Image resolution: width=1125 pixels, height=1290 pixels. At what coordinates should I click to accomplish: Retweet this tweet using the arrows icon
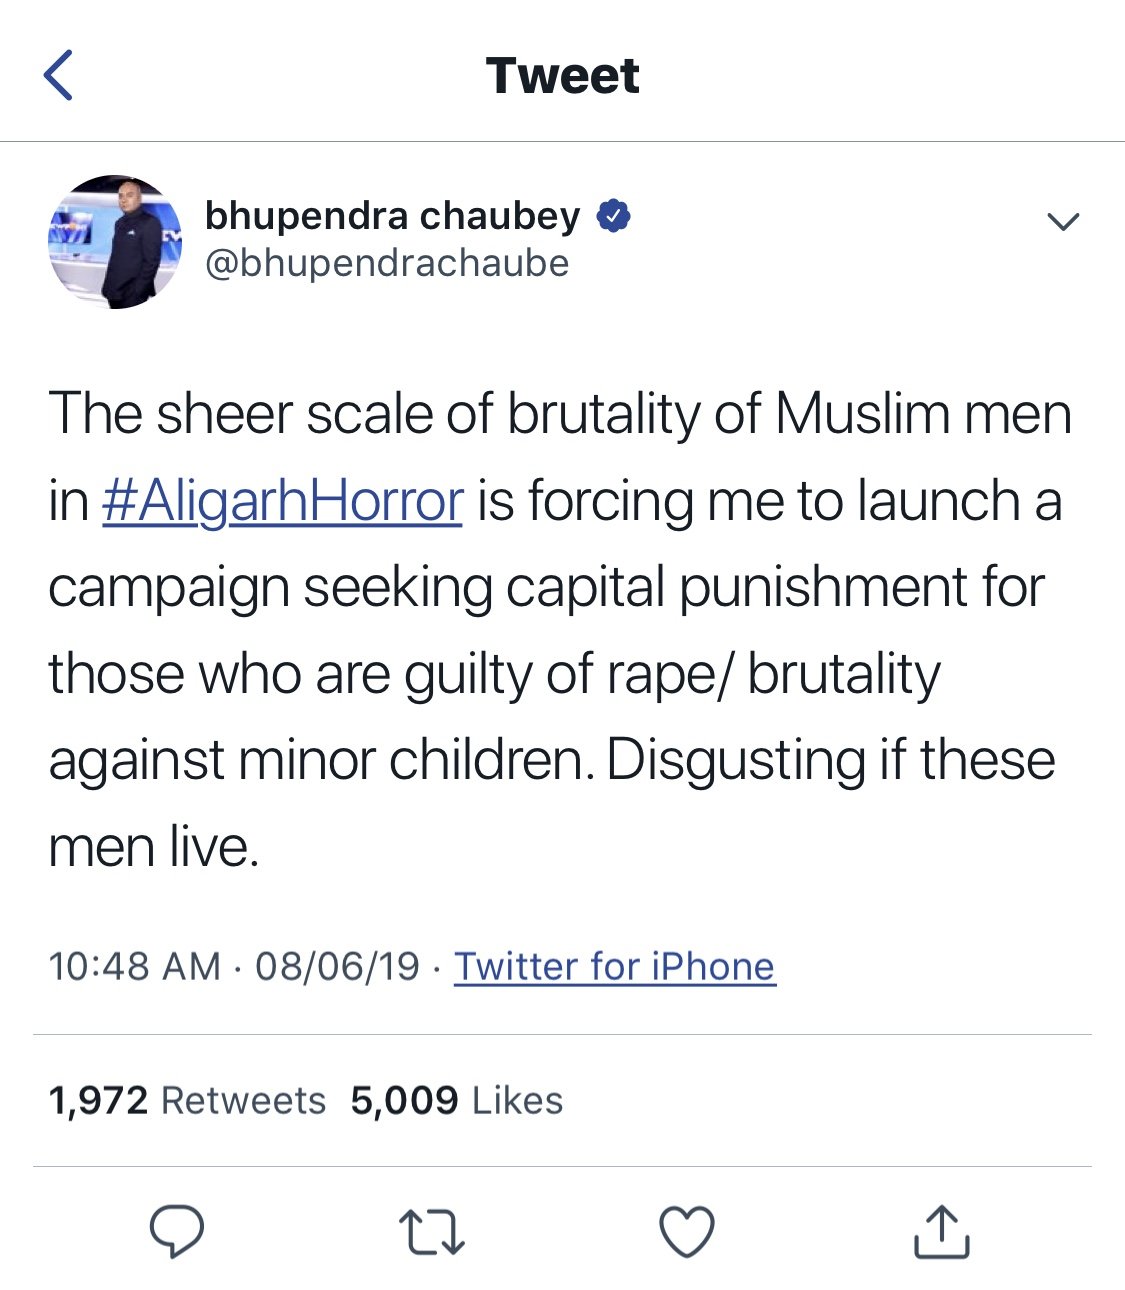tap(431, 1232)
